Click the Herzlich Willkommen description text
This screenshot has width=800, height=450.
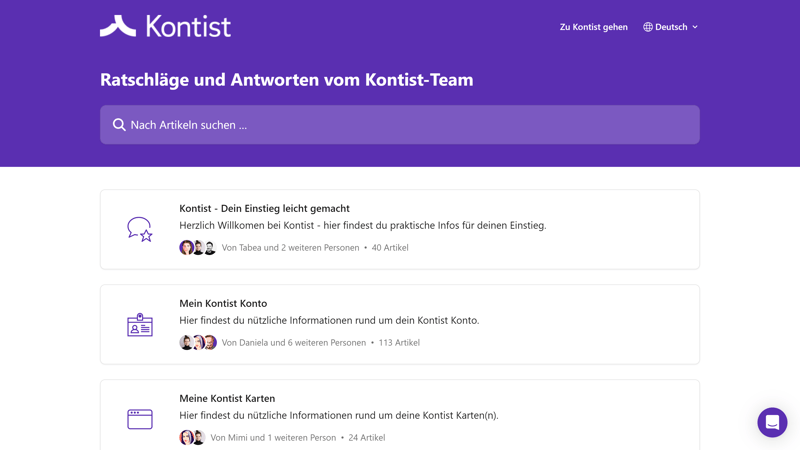(x=362, y=226)
